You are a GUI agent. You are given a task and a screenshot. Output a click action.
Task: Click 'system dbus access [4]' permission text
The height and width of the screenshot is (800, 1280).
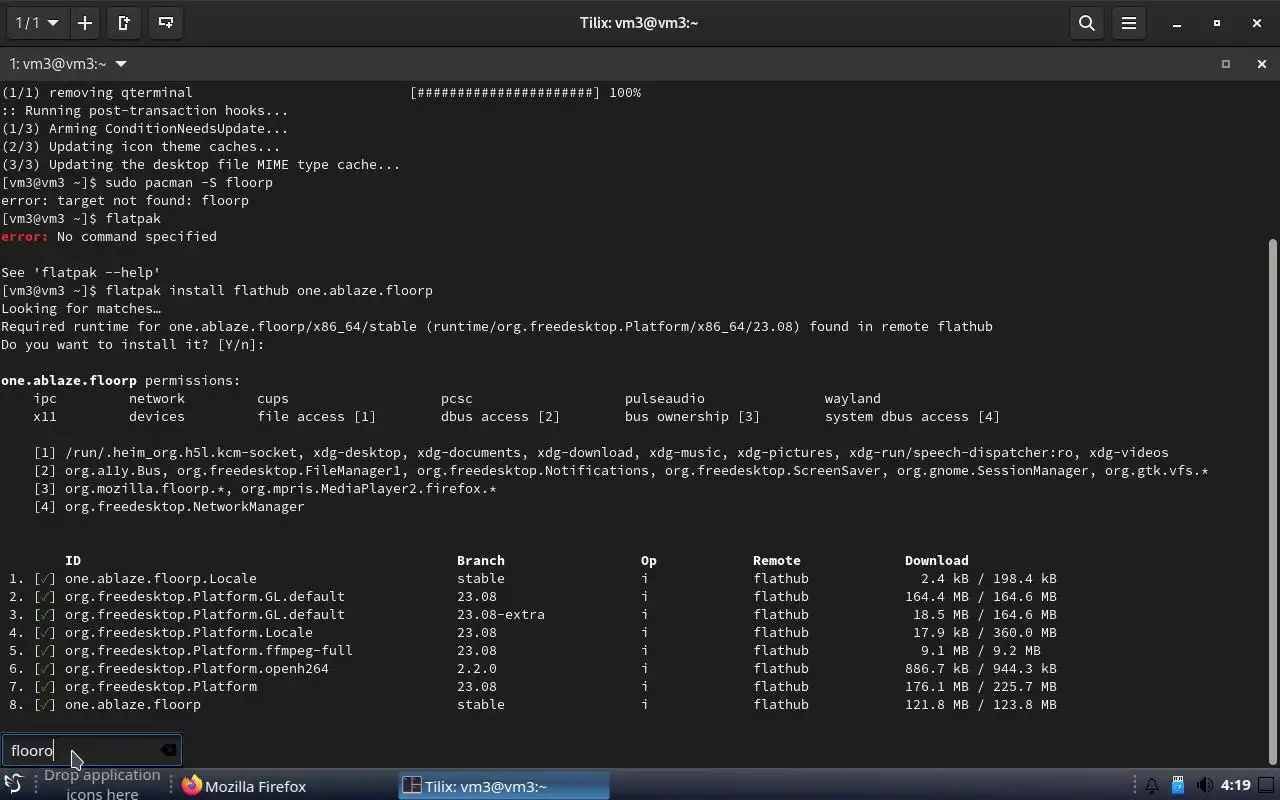(913, 417)
